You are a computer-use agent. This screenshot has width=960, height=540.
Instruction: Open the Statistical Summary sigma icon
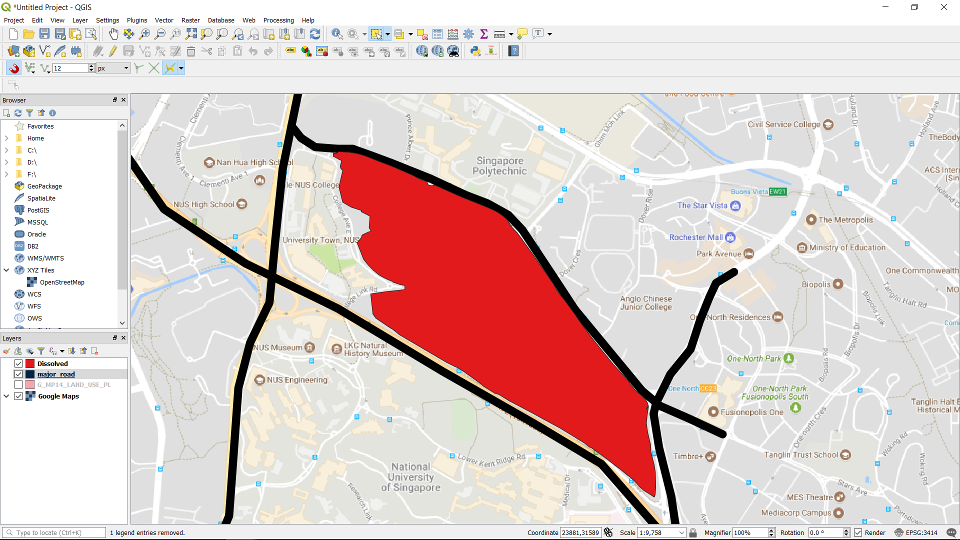click(483, 34)
